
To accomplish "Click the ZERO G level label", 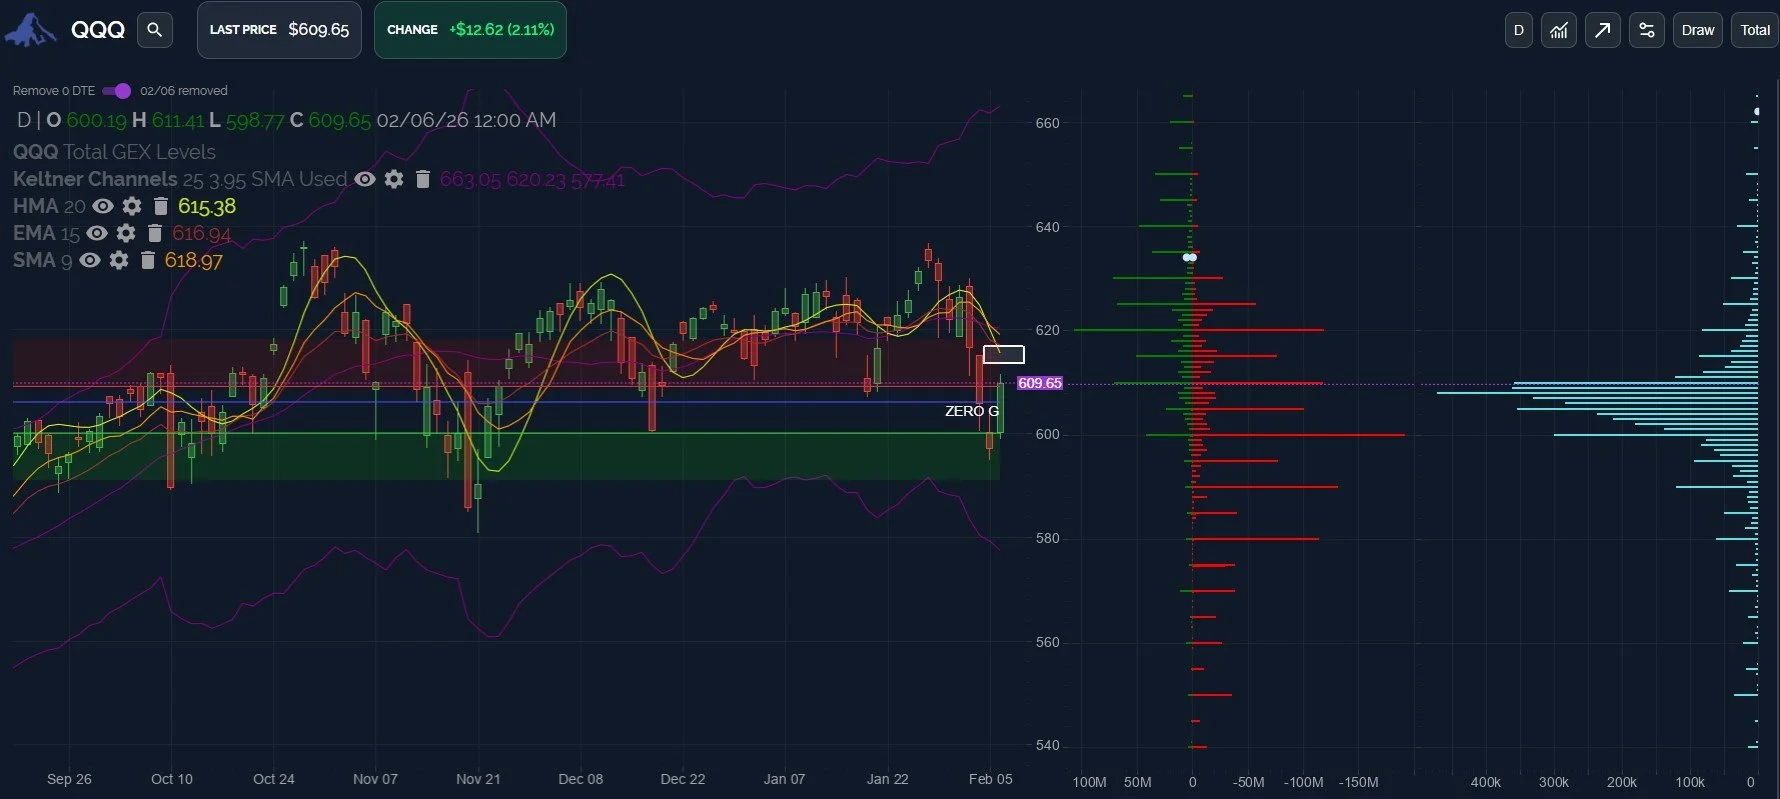I will click(972, 411).
